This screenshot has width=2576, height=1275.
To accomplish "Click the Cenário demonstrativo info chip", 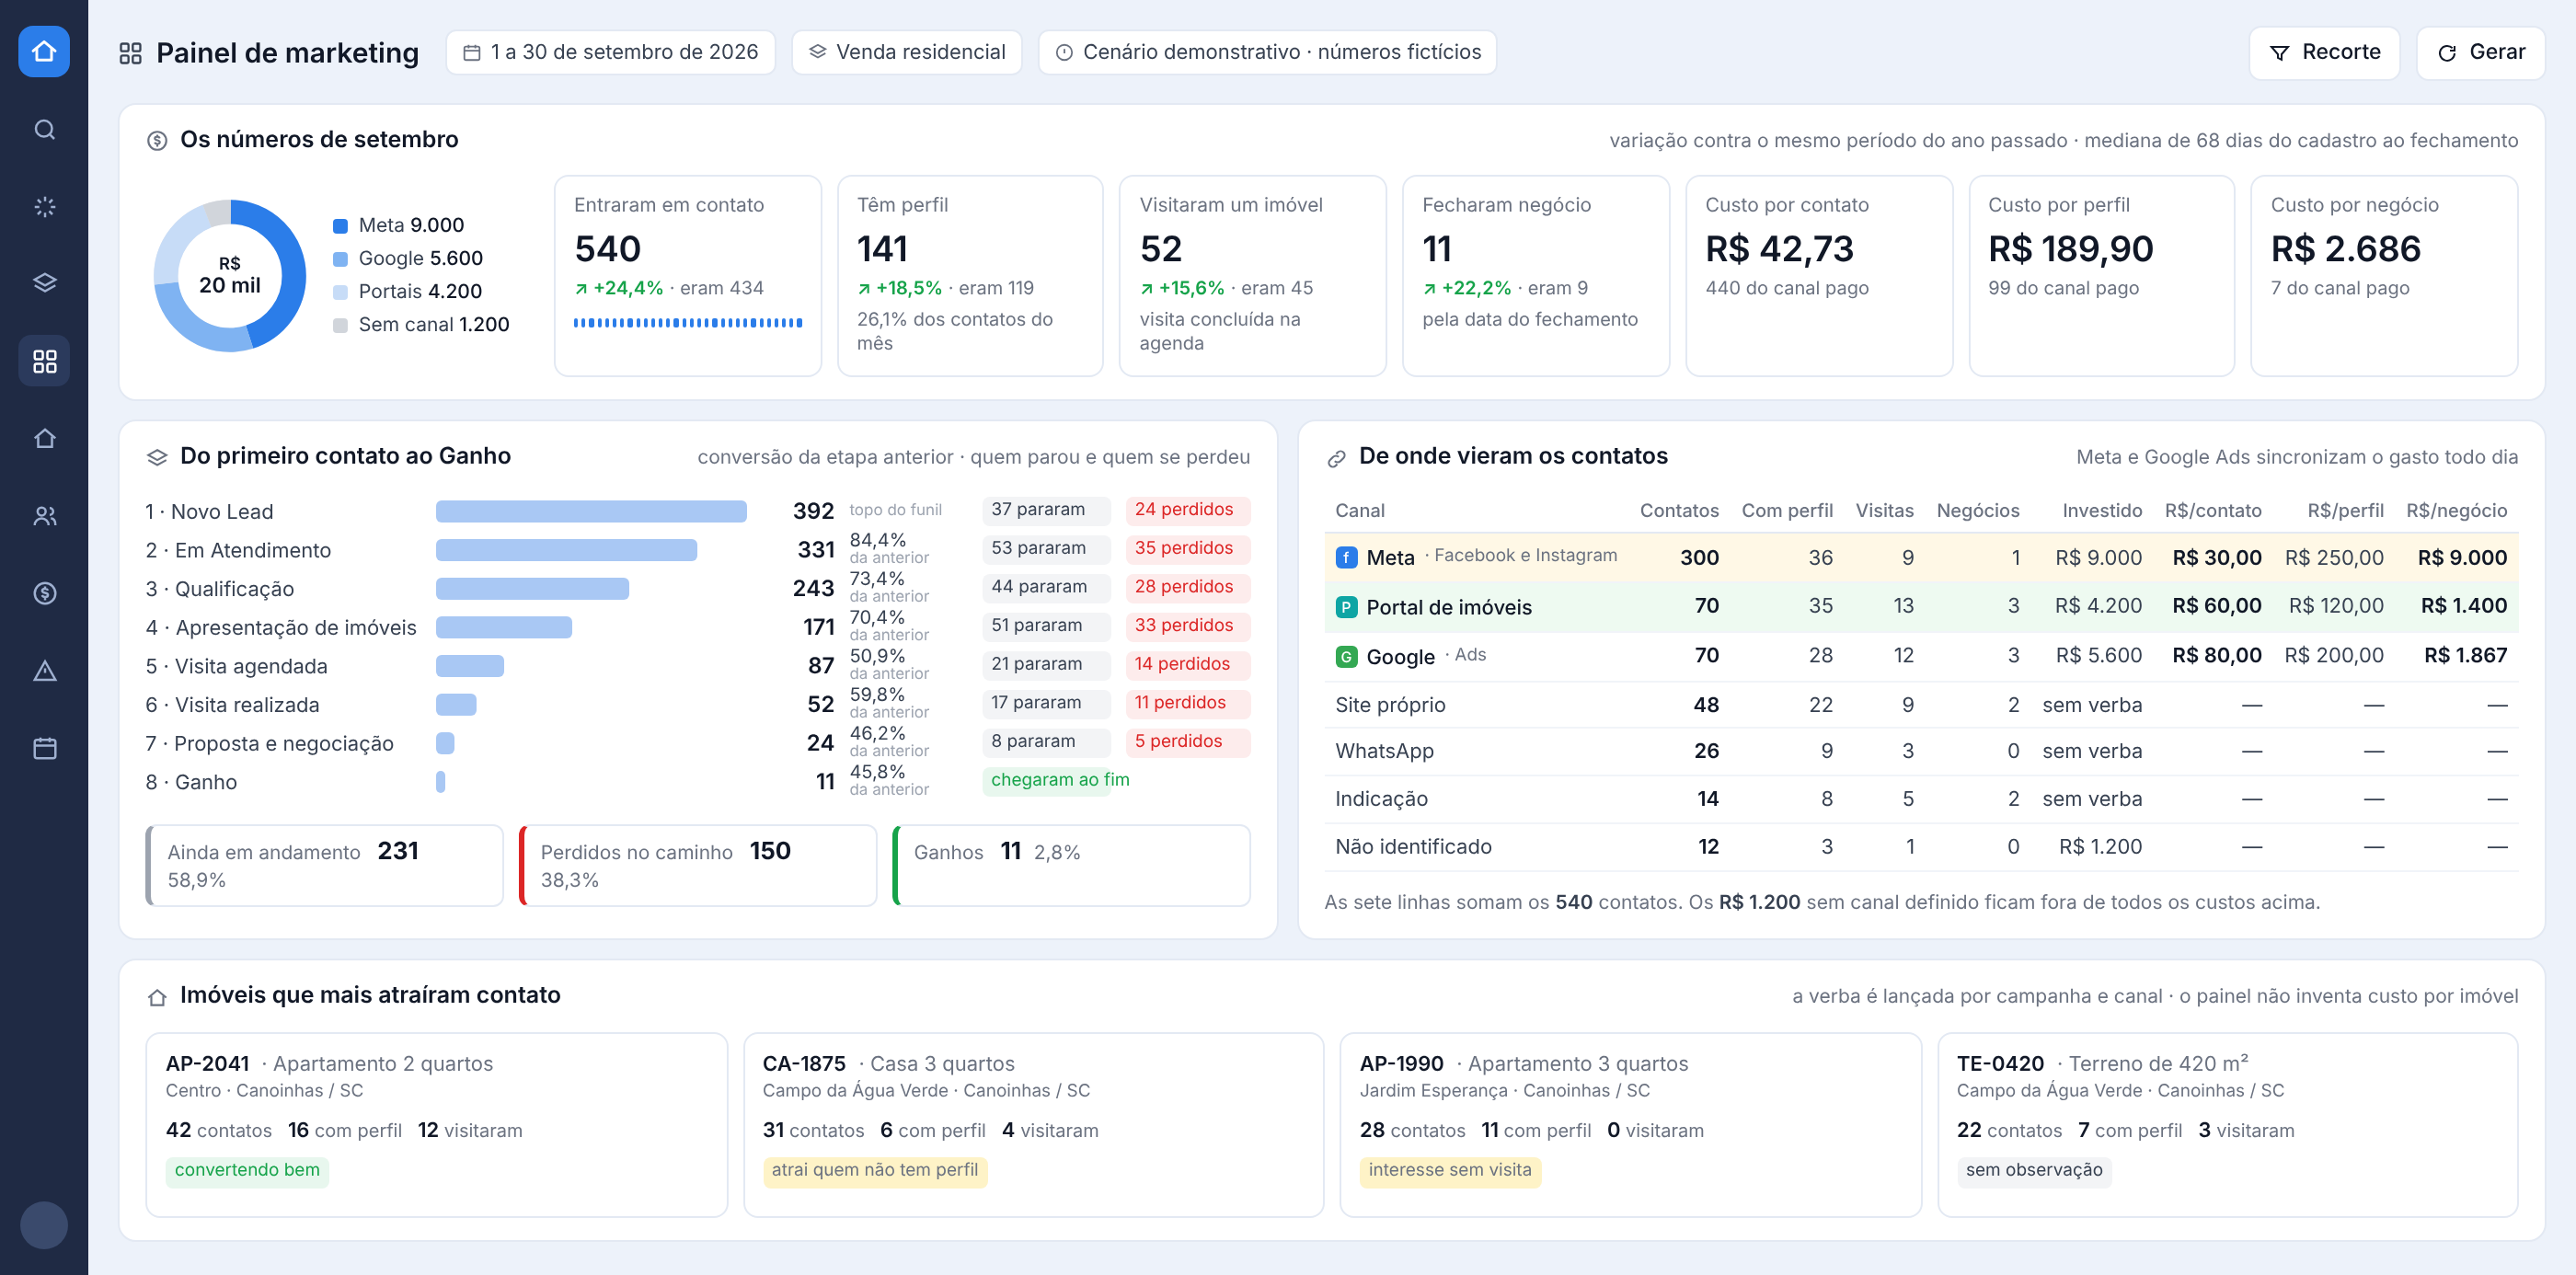I will (1267, 52).
